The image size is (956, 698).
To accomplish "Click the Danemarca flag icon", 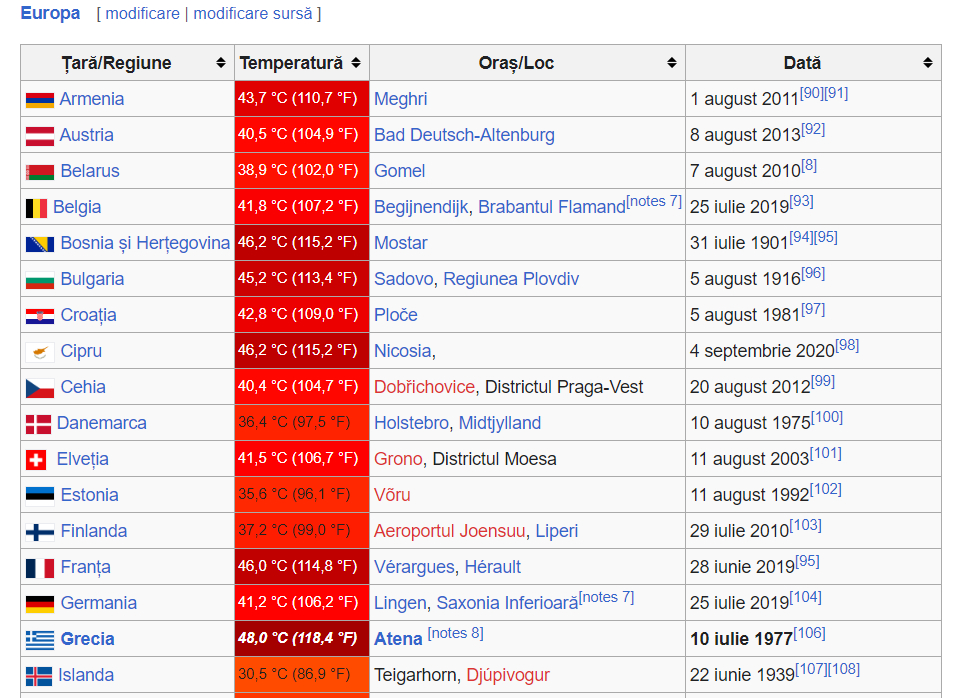I will point(38,423).
